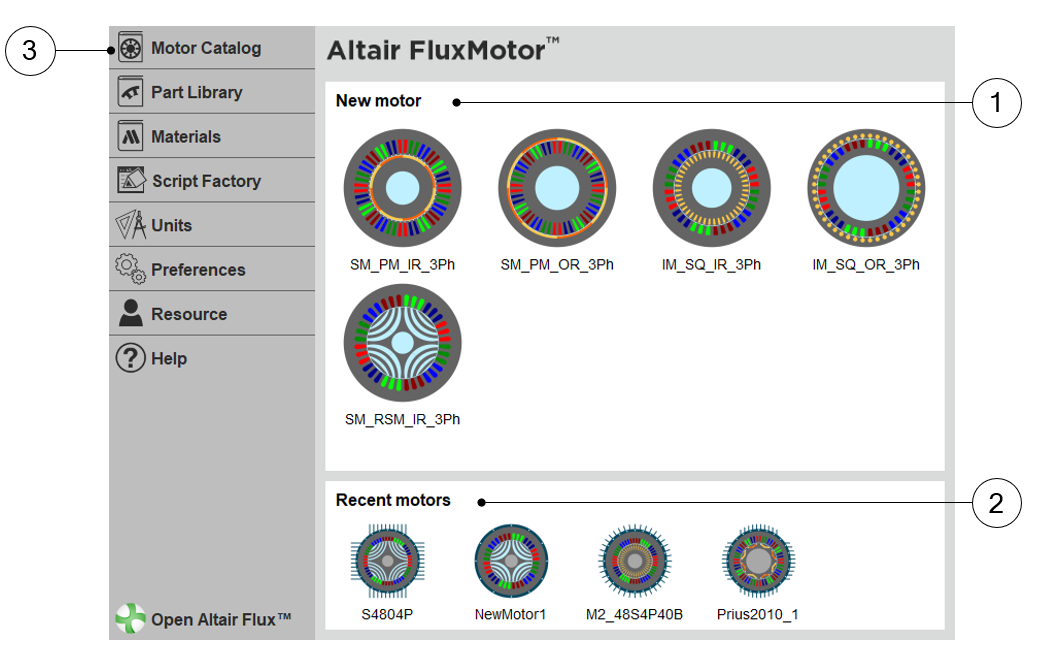Open recent motor NewMotor1
The image size is (1037, 663).
pos(511,562)
